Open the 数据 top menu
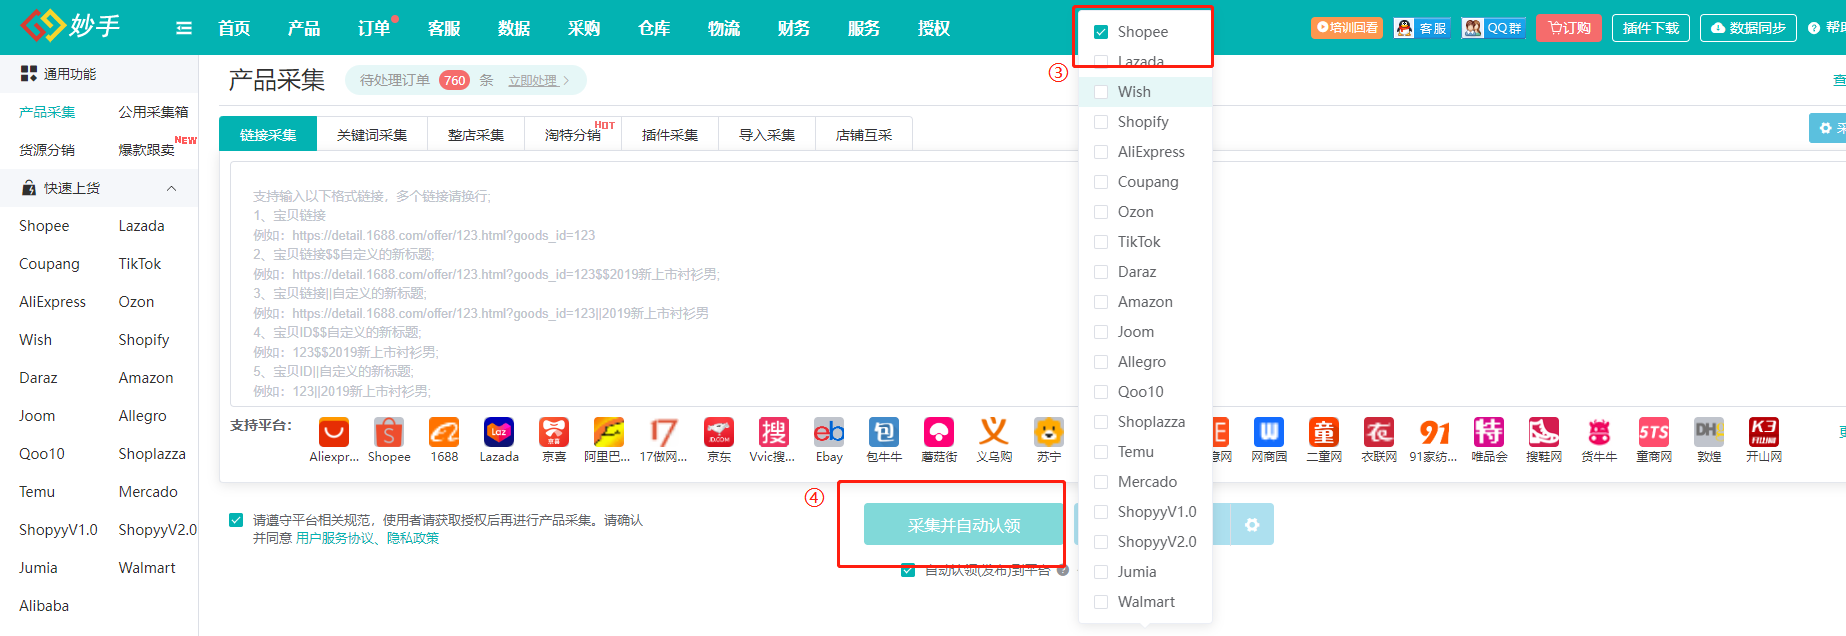The image size is (1846, 636). click(x=514, y=28)
